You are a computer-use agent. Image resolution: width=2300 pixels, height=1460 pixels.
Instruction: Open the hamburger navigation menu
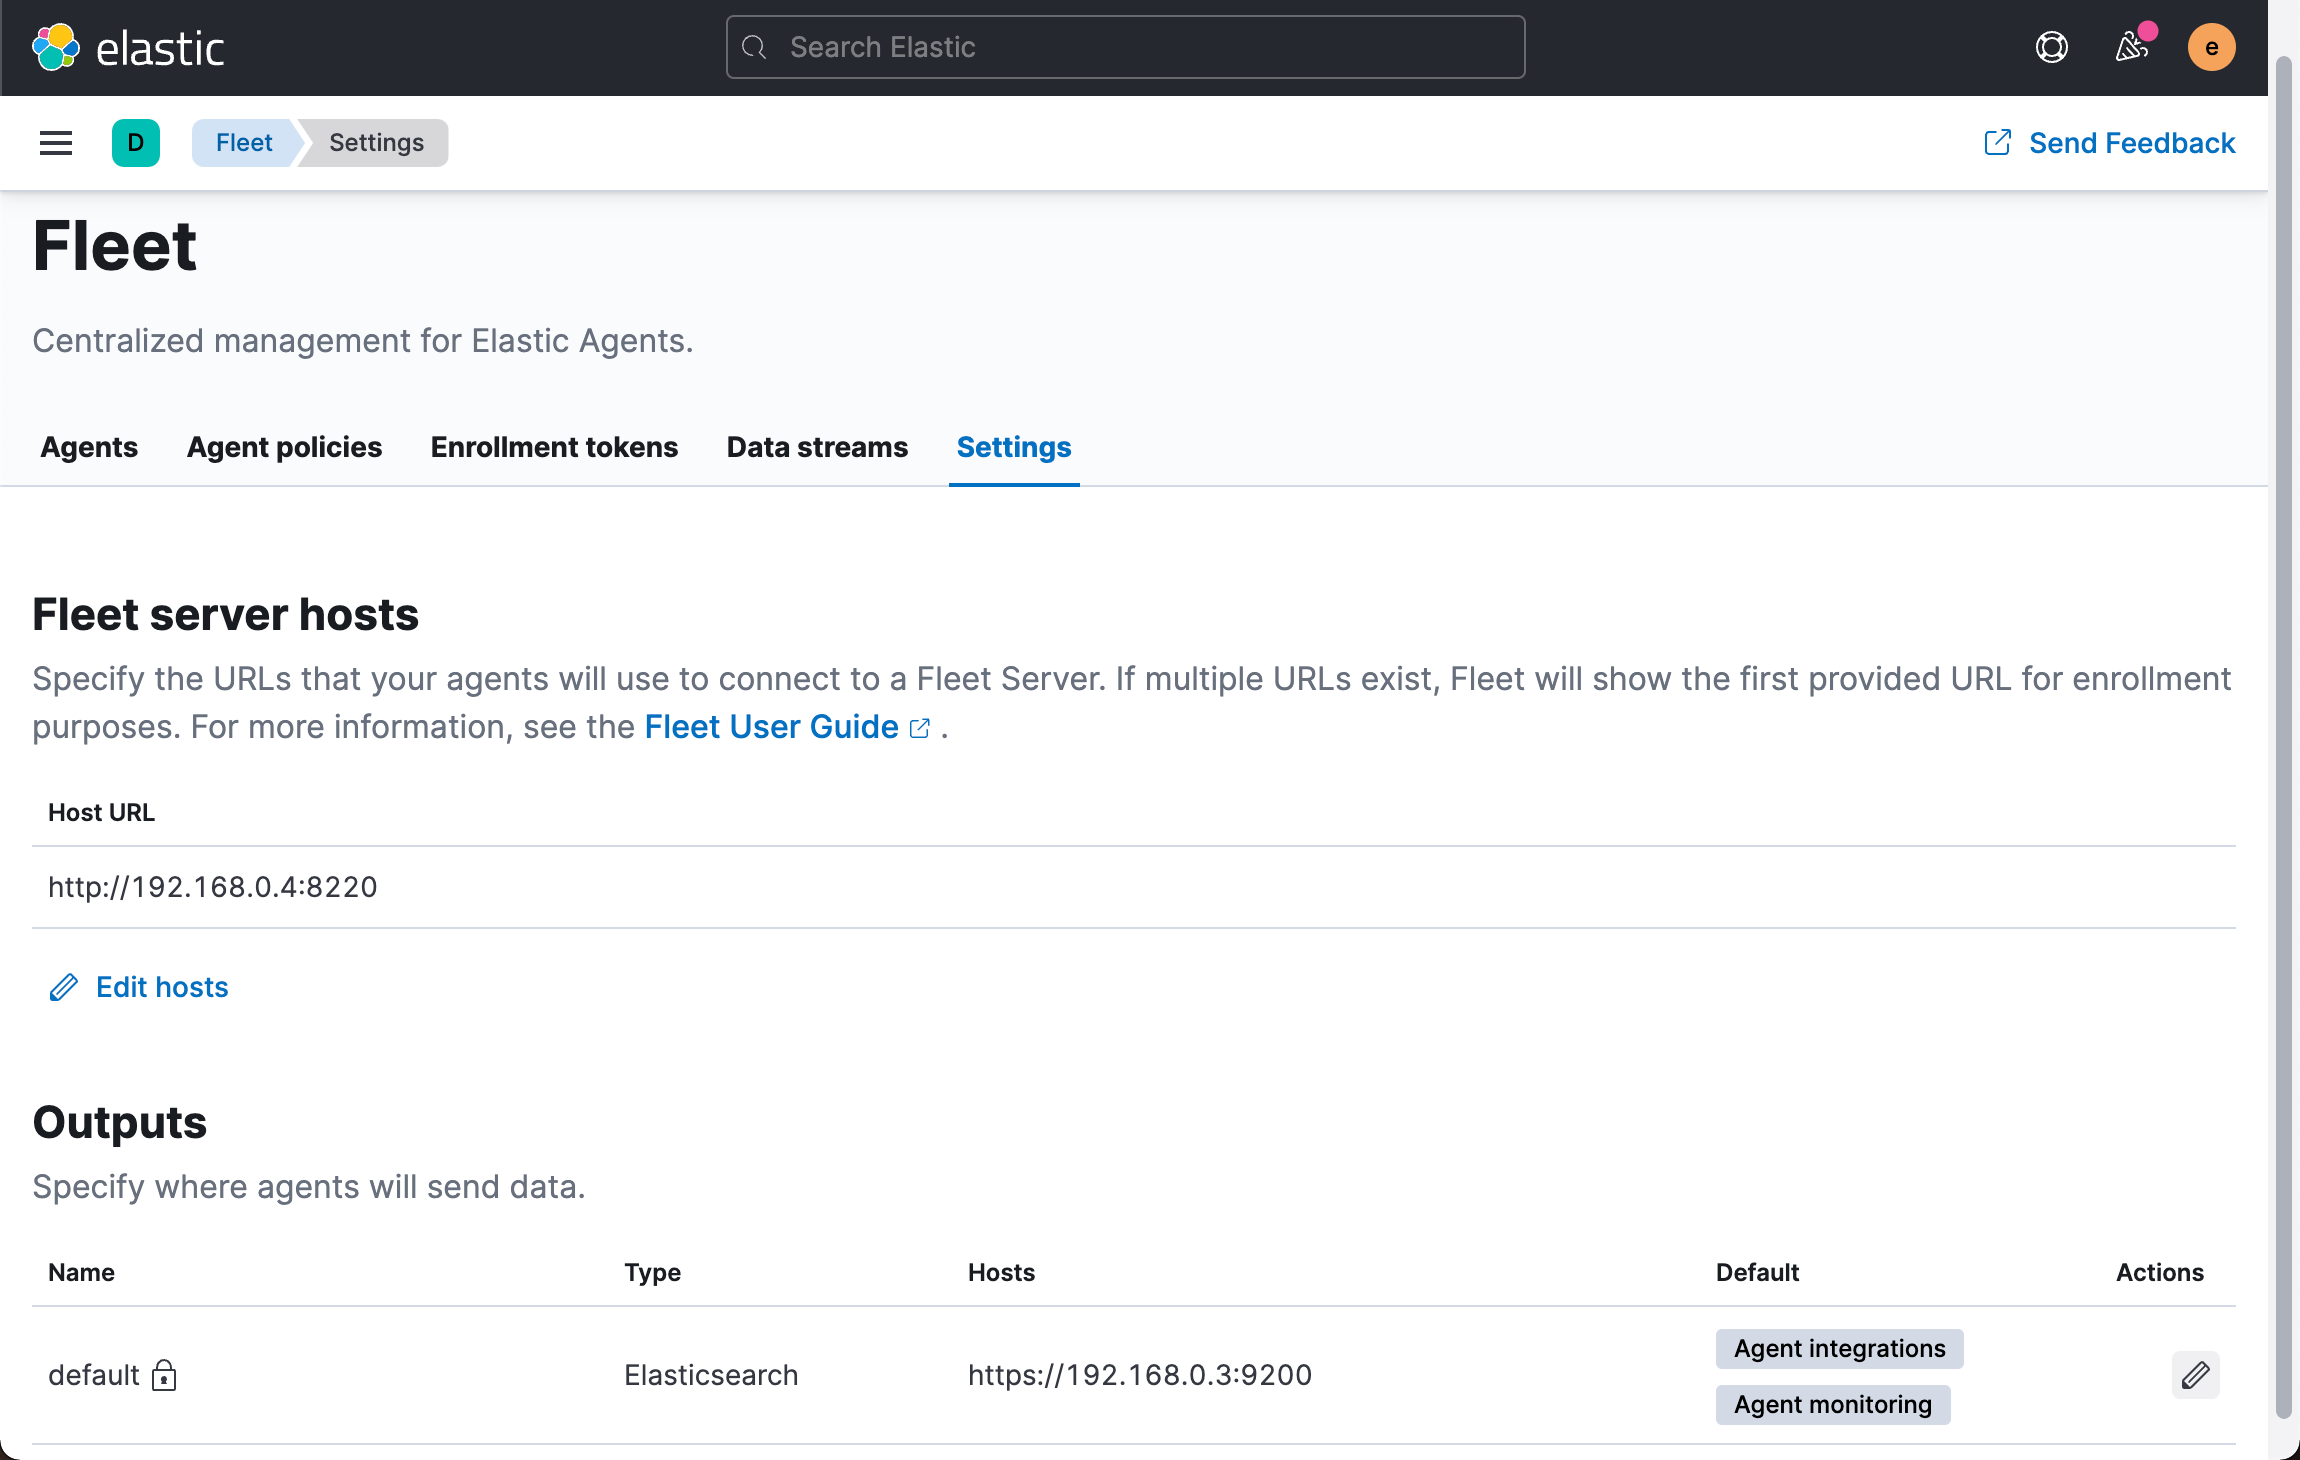pyautogui.click(x=56, y=143)
